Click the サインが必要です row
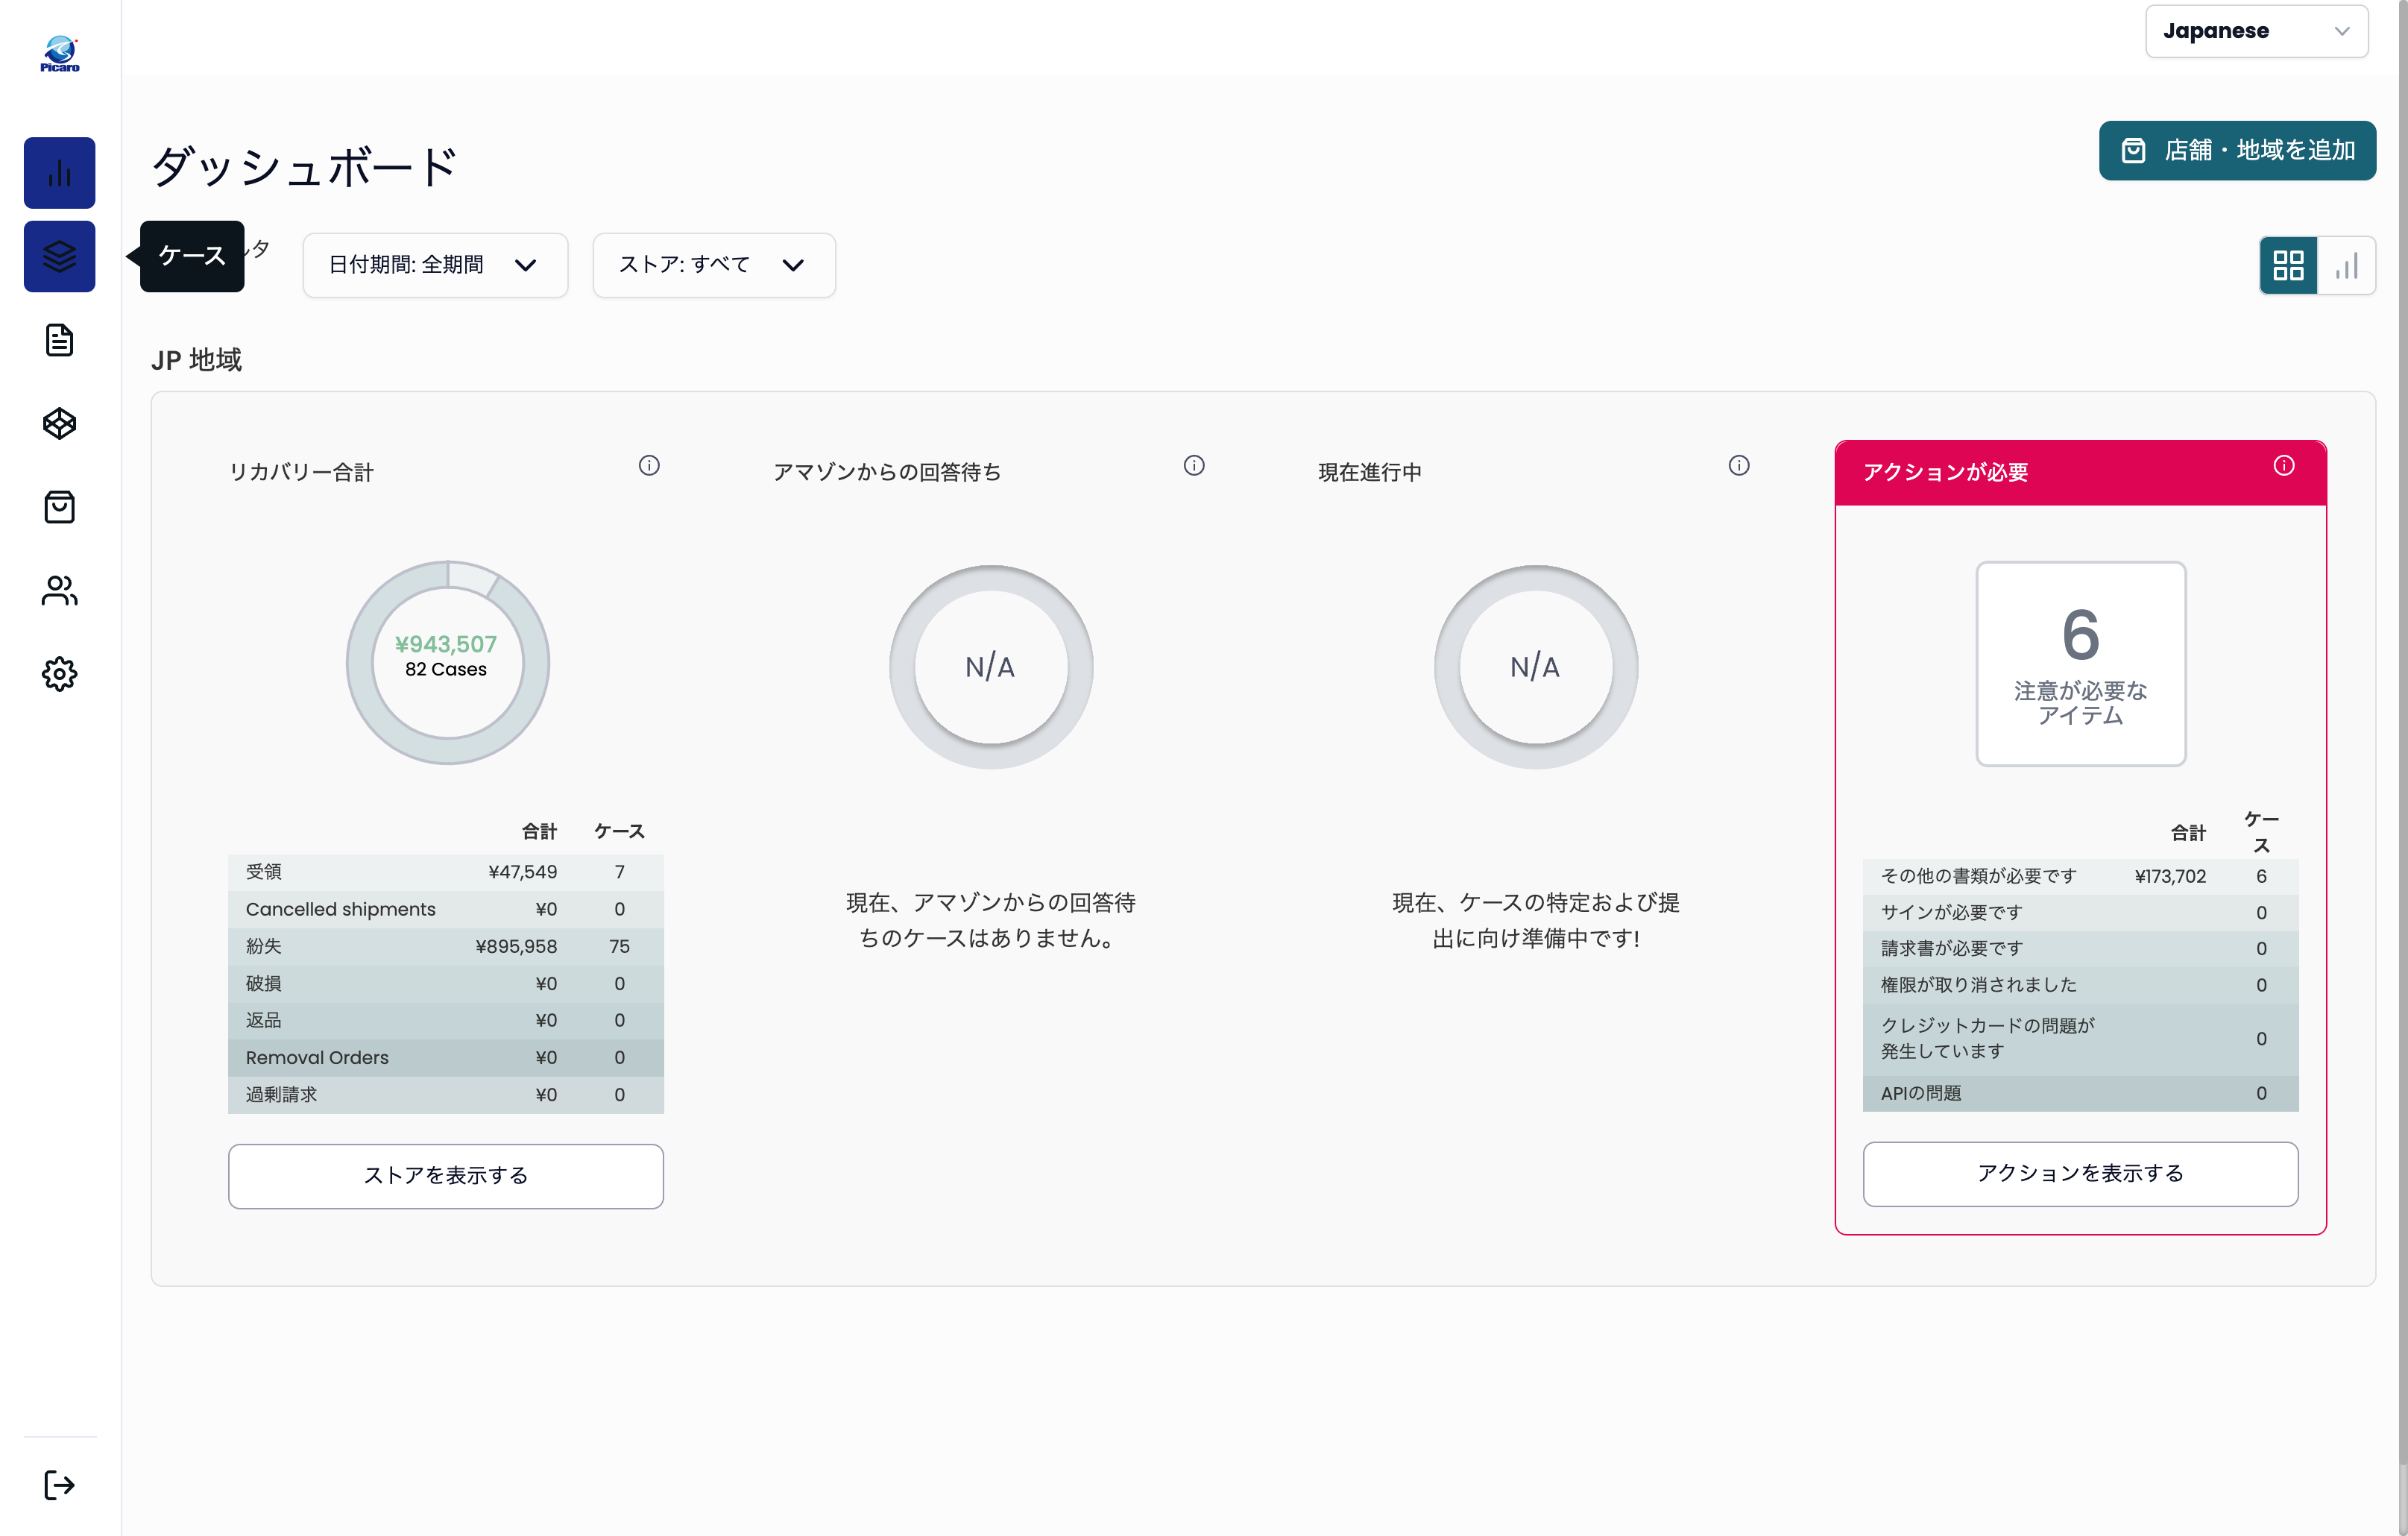The height and width of the screenshot is (1536, 2408). [2080, 912]
